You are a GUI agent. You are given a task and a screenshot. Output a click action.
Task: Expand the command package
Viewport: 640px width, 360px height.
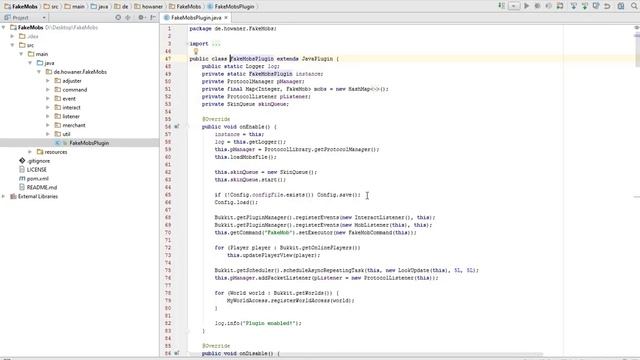point(48,90)
